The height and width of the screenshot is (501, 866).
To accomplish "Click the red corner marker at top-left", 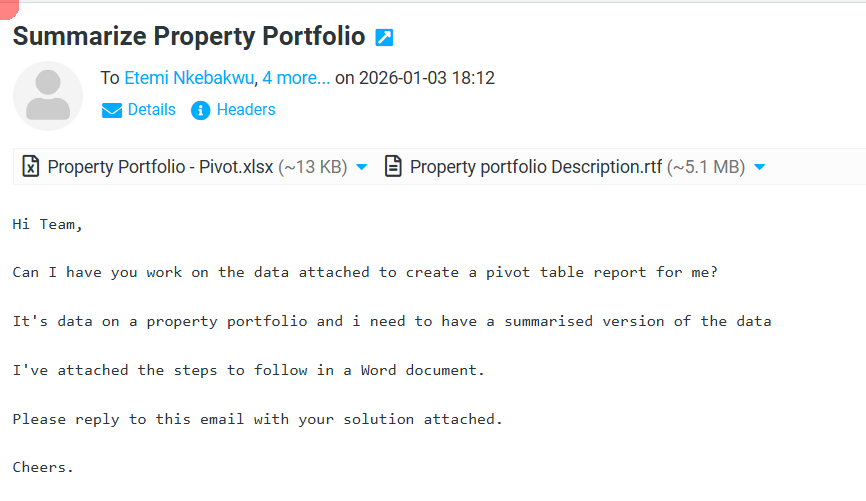I will pyautogui.click(x=6, y=7).
